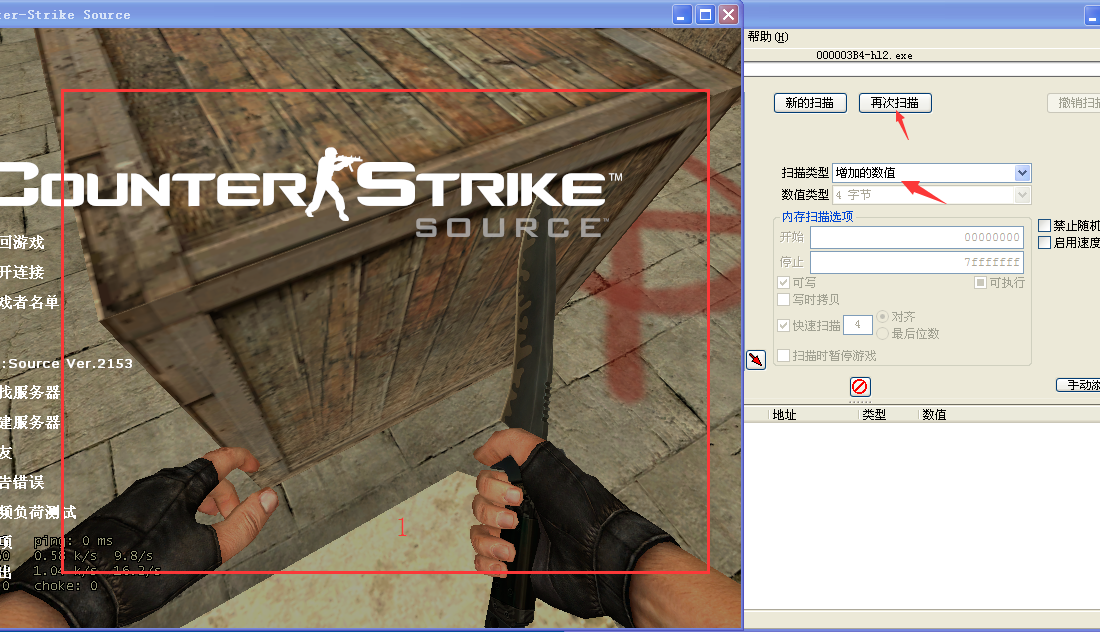Click the red arrow pointer icon near scan options
Image resolution: width=1100 pixels, height=632 pixels.
pyautogui.click(x=756, y=359)
